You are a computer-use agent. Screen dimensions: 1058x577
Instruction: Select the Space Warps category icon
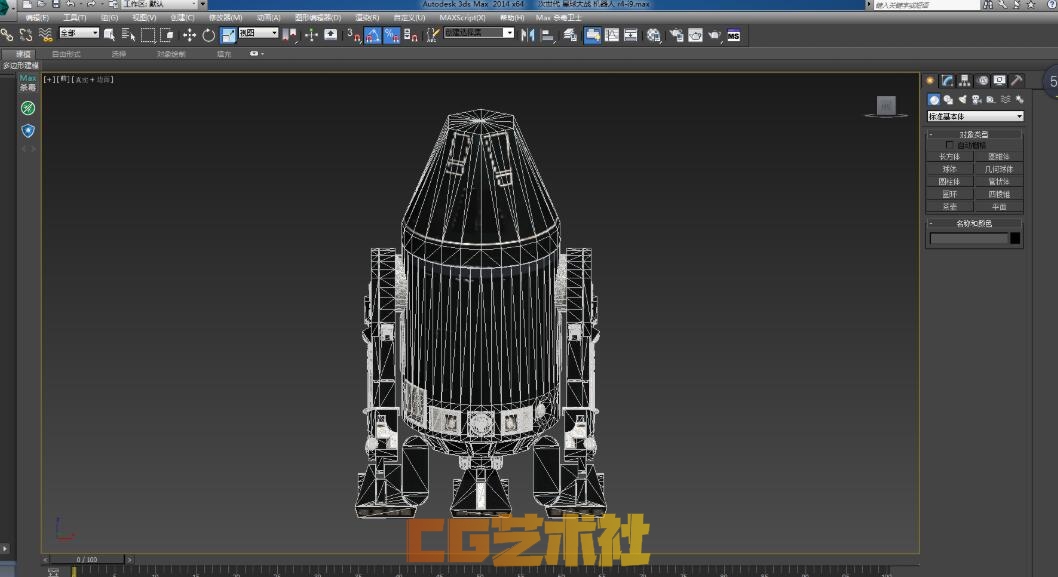[1005, 100]
